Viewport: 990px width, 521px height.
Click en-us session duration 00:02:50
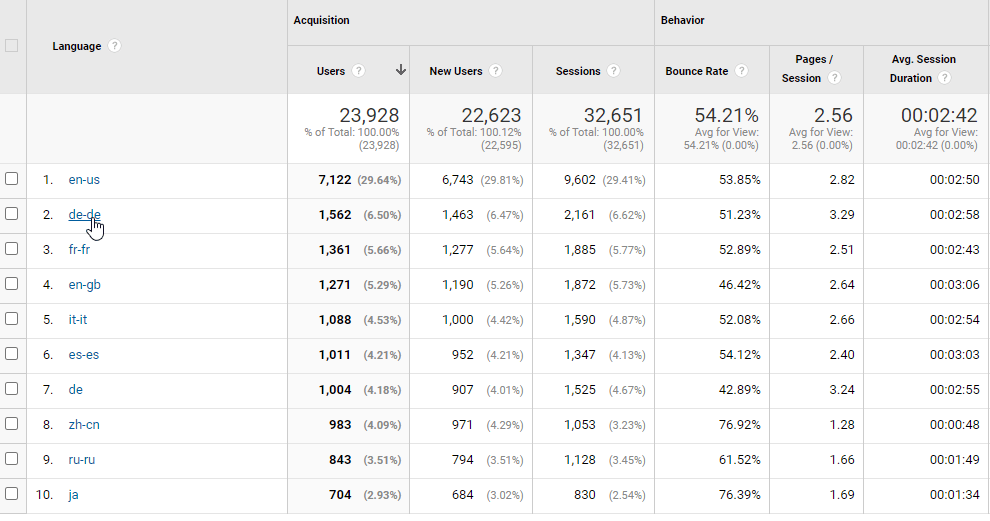point(955,180)
